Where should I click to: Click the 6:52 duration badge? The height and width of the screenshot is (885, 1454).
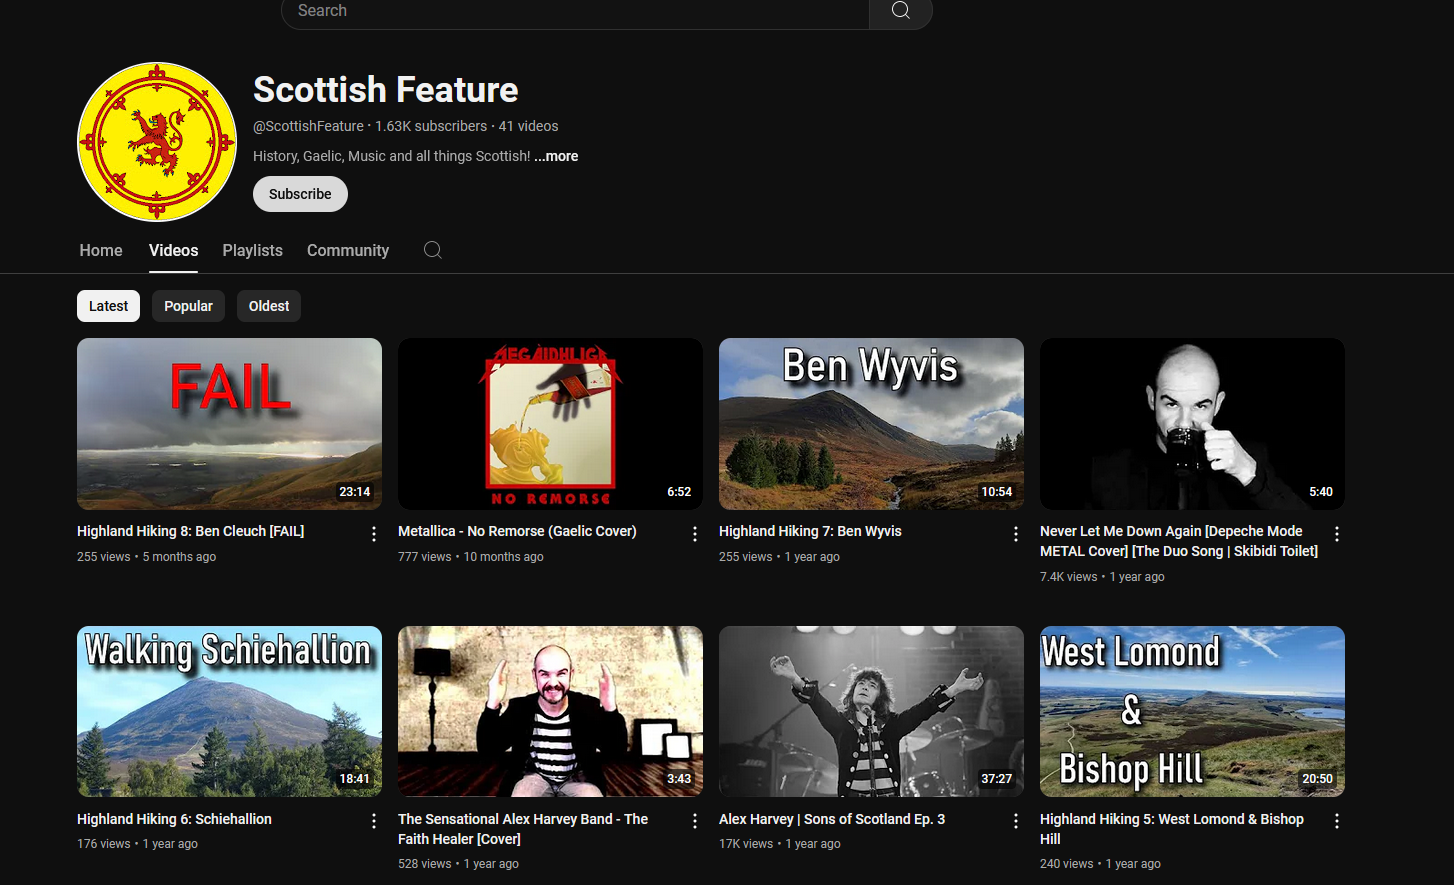[679, 492]
